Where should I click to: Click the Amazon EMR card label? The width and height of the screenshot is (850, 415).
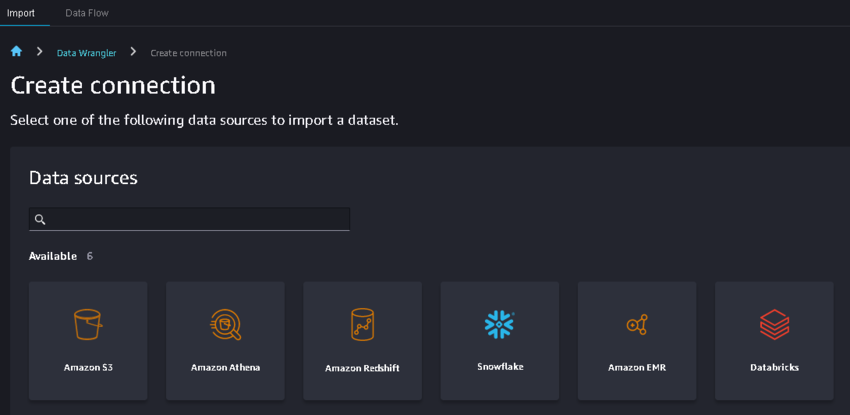(637, 367)
